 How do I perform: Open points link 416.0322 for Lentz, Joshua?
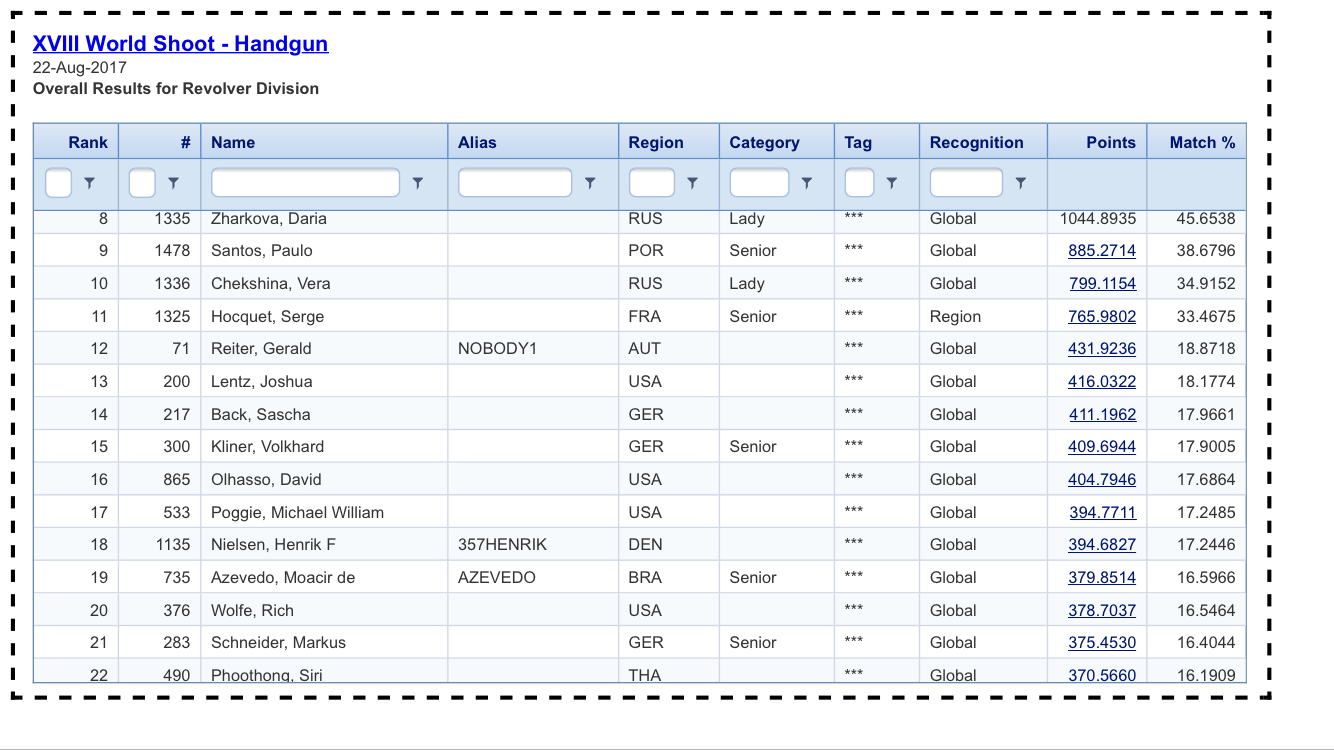point(1102,382)
